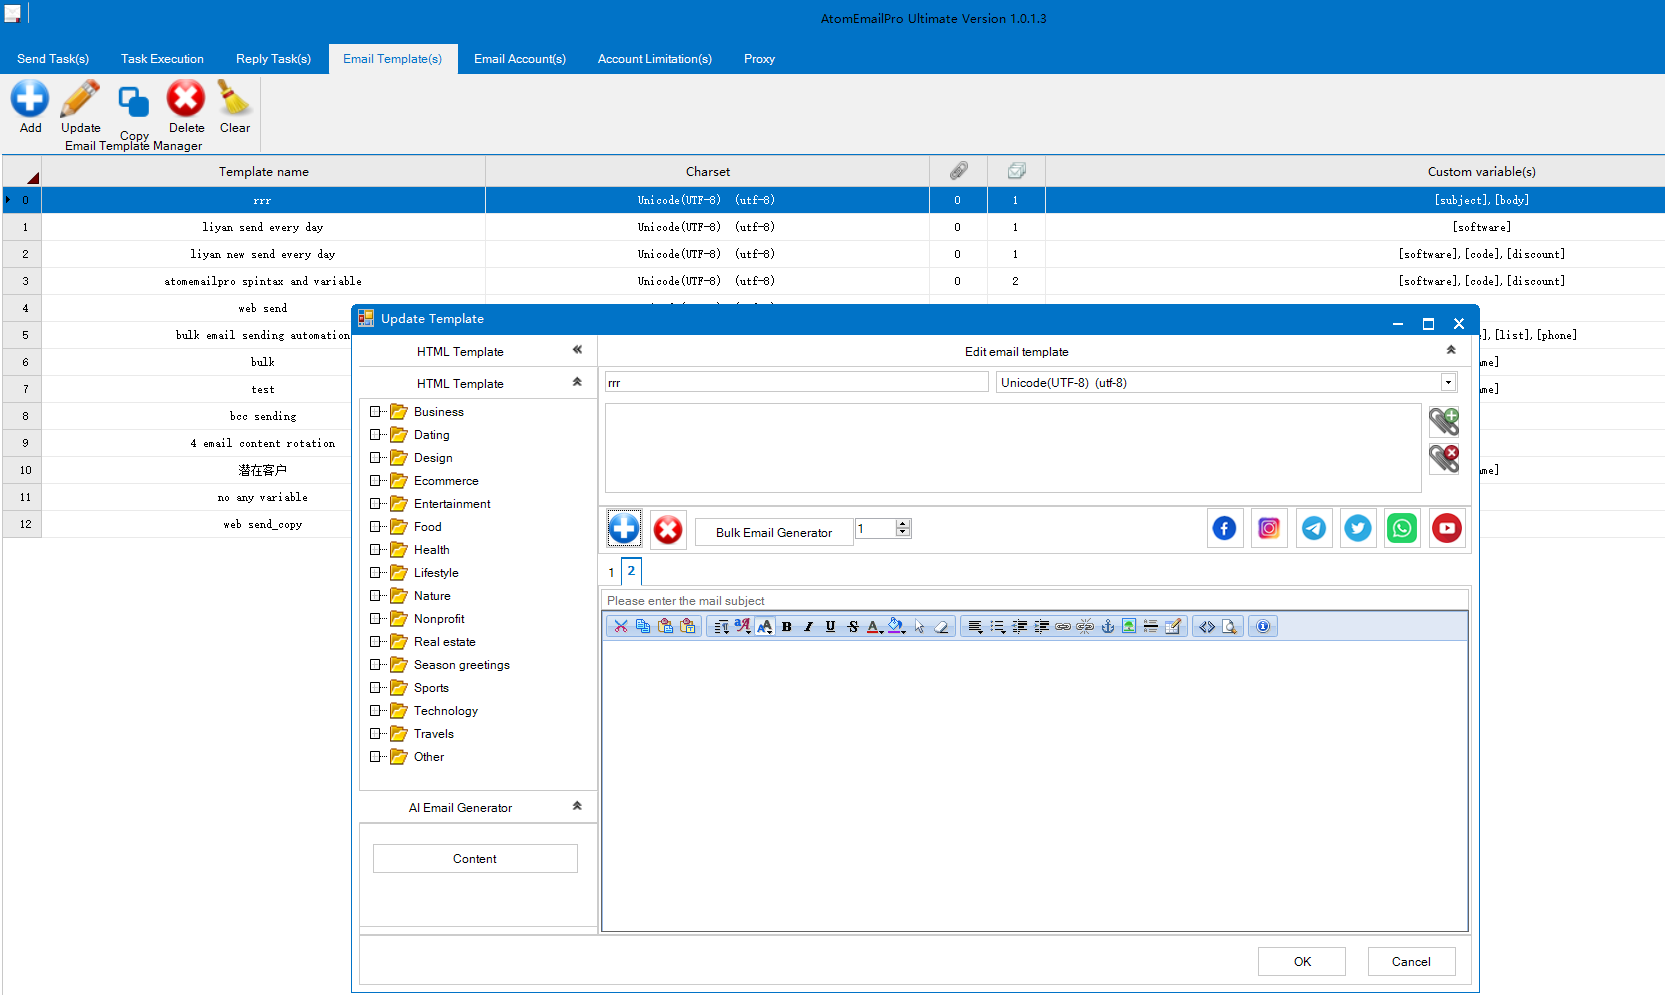The height and width of the screenshot is (995, 1665).
Task: Click the Delete template icon
Action: pos(186,98)
